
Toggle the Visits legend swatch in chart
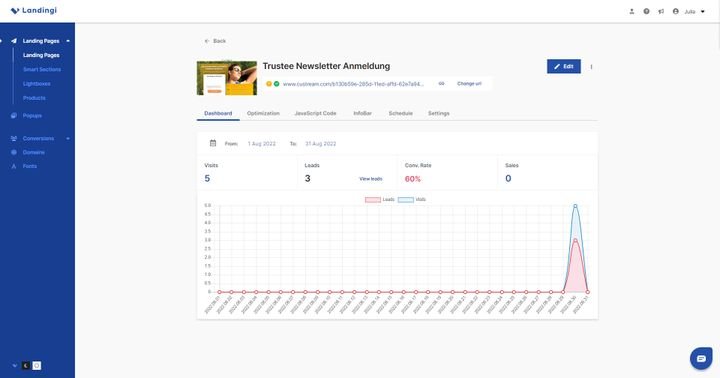pos(405,199)
